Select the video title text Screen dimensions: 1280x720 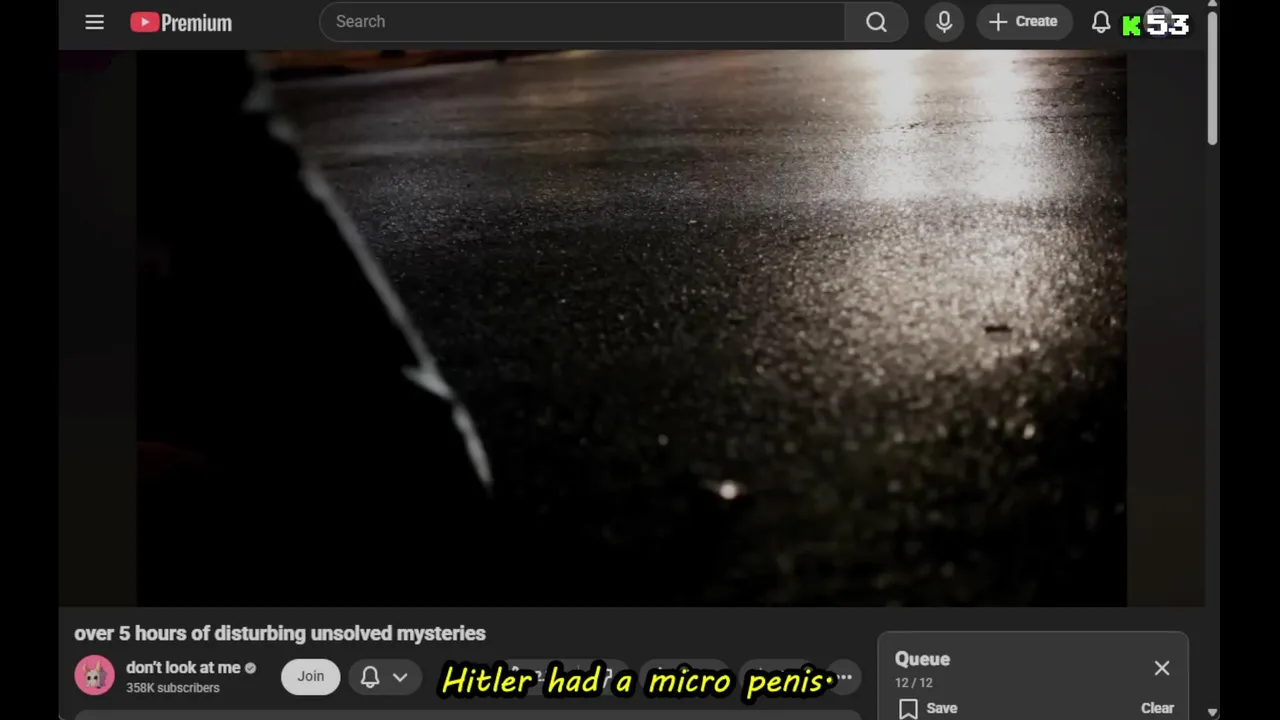coord(280,633)
